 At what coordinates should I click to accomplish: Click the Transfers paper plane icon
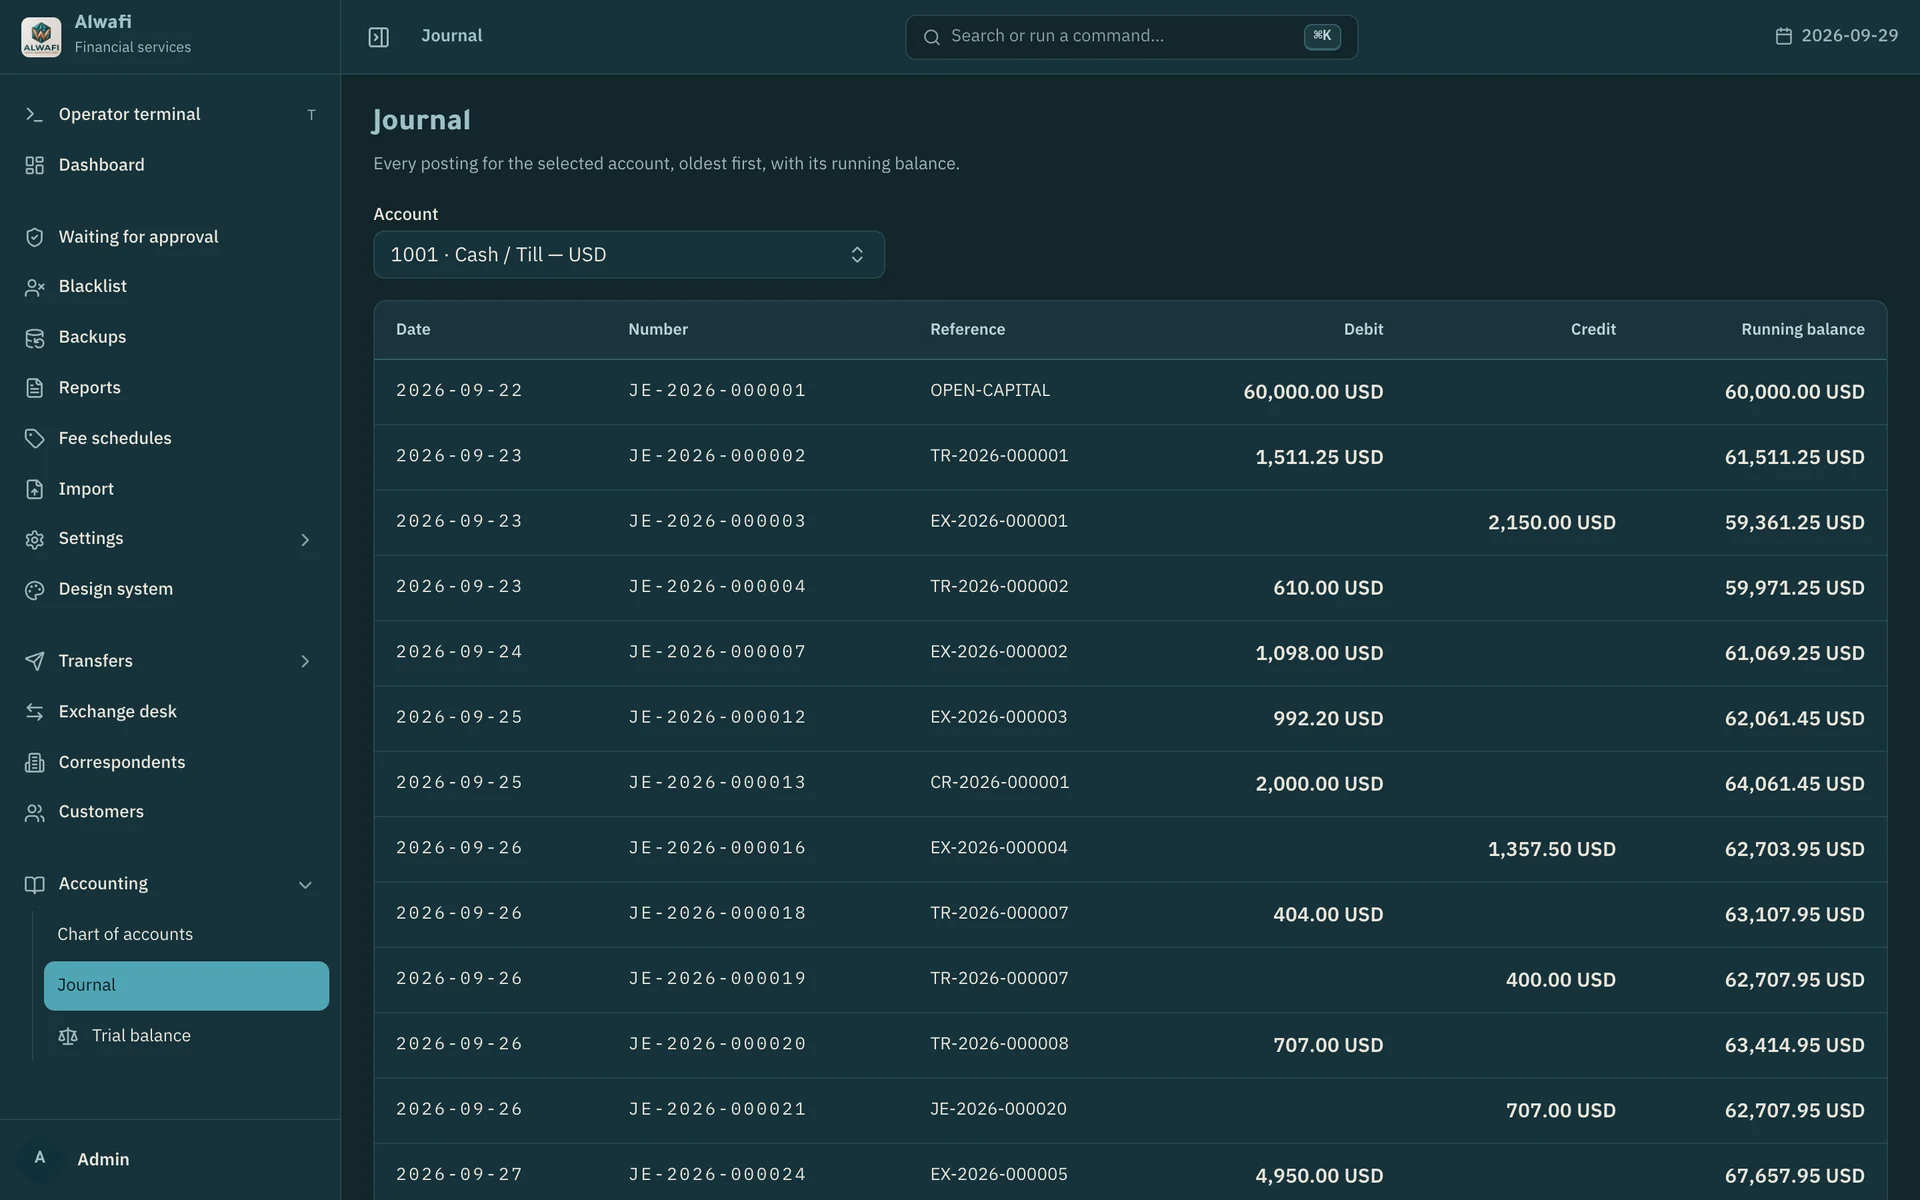point(34,661)
